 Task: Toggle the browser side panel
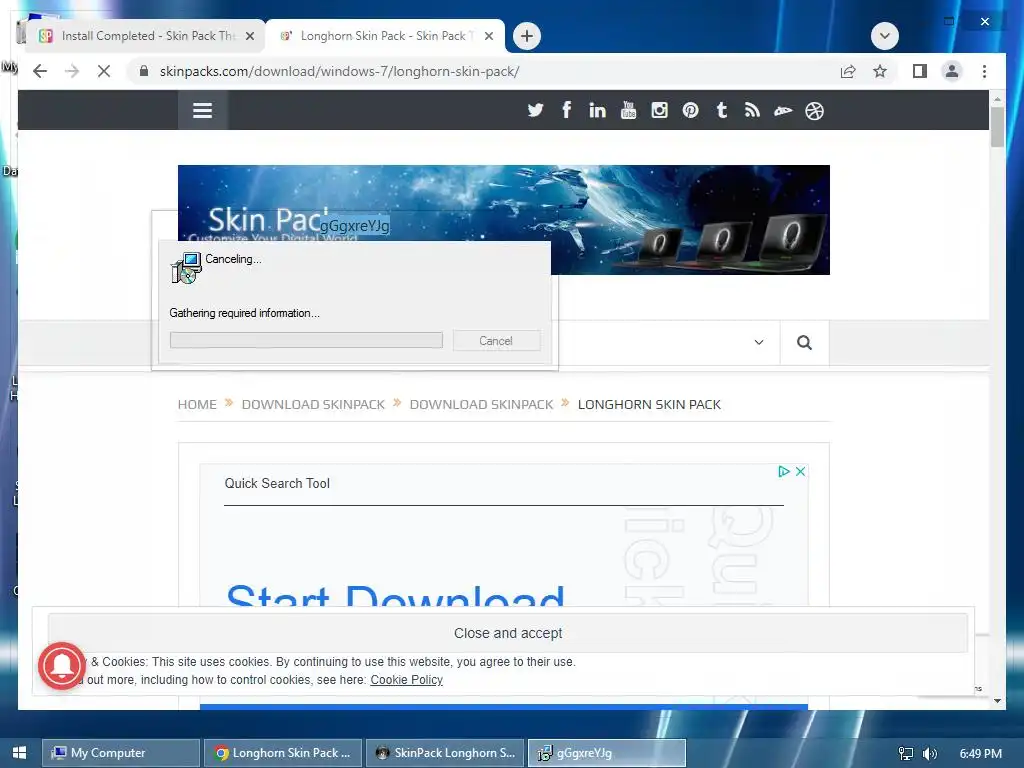coord(920,71)
